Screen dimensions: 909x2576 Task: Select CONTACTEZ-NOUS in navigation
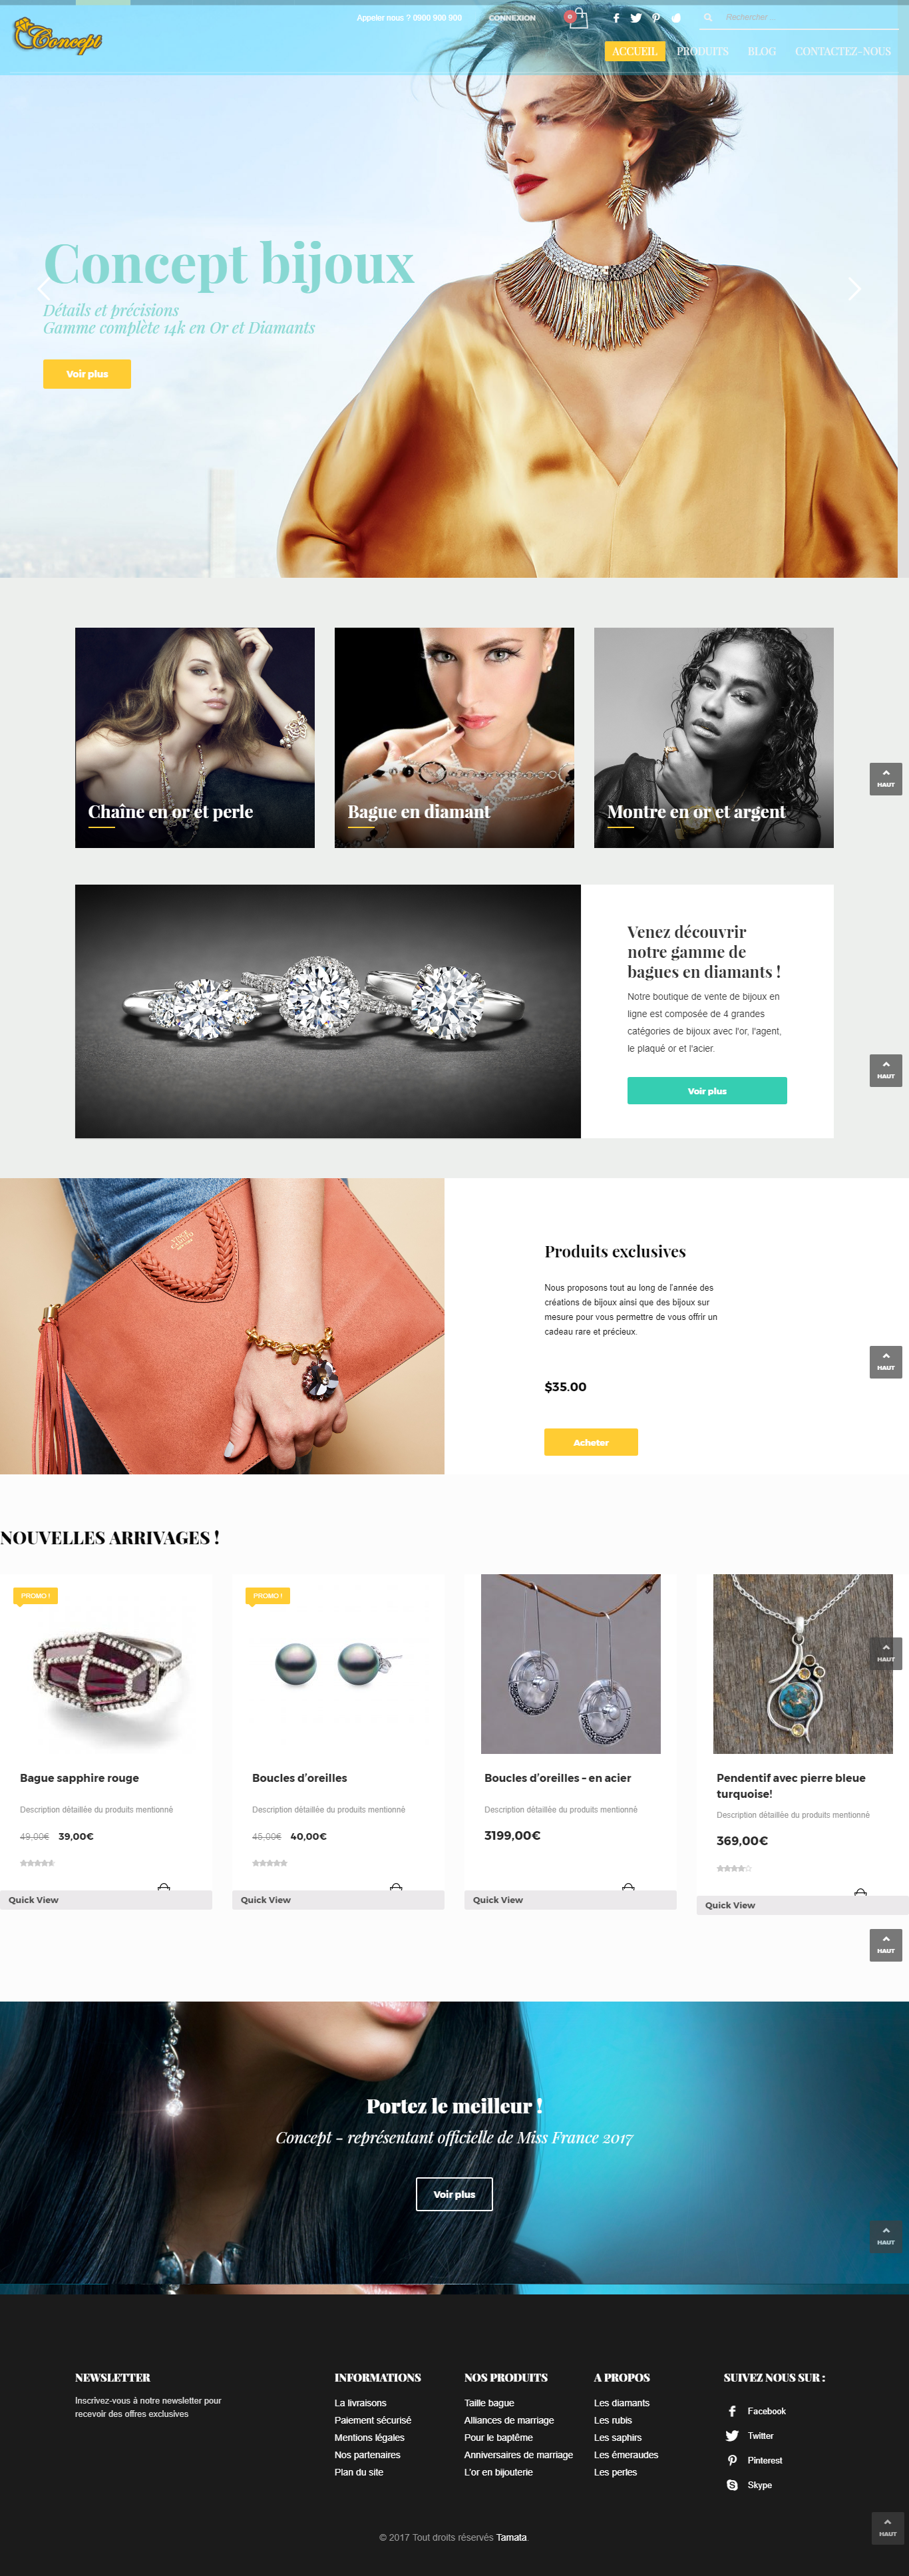tap(842, 51)
